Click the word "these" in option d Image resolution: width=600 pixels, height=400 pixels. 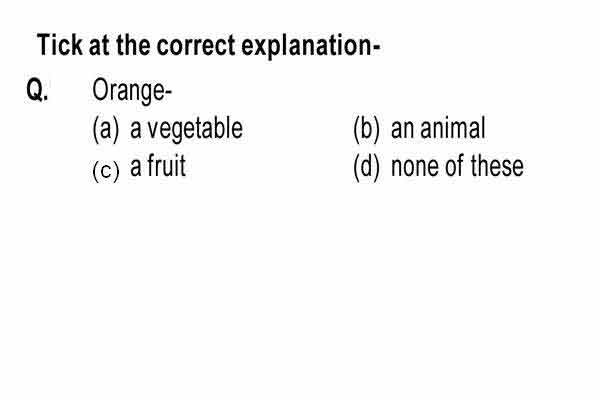pyautogui.click(x=497, y=165)
